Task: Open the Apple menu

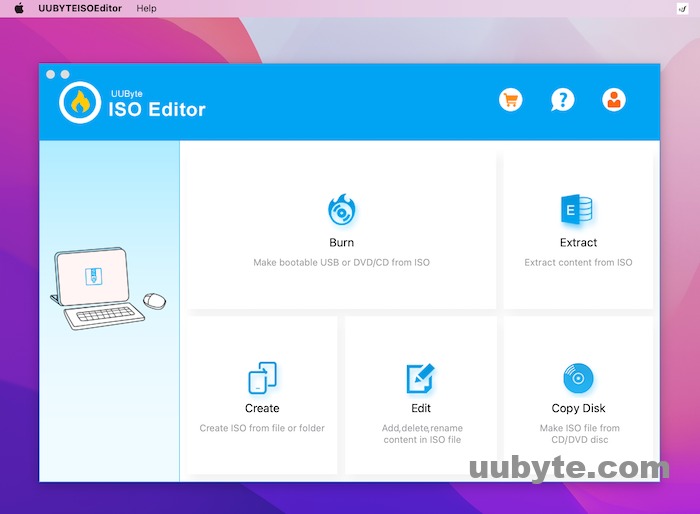Action: pyautogui.click(x=19, y=8)
